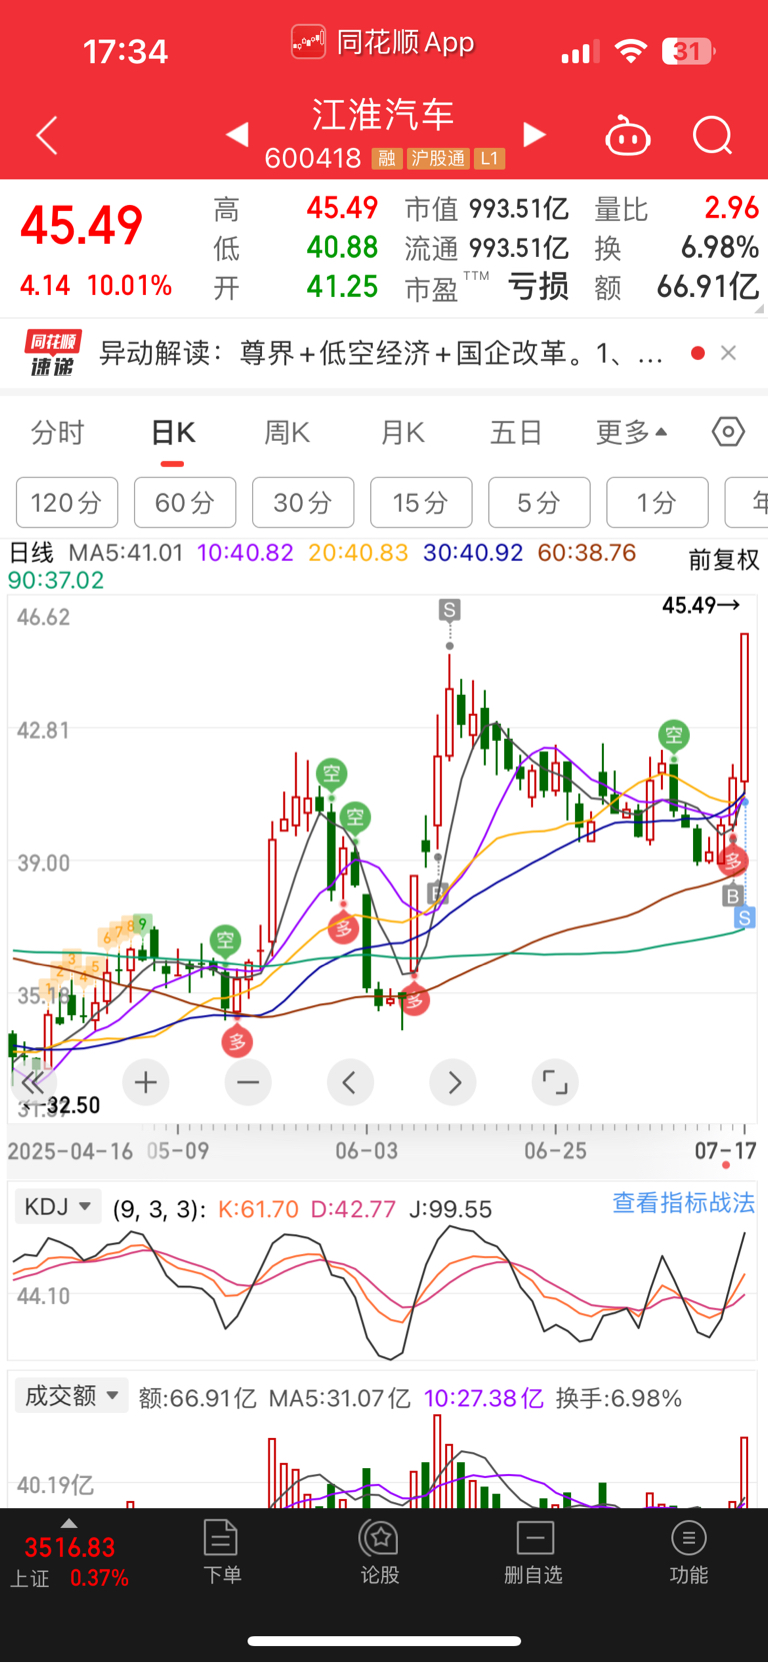The image size is (768, 1663).
Task: Tap the current price 45.49
Action: [x=82, y=225]
